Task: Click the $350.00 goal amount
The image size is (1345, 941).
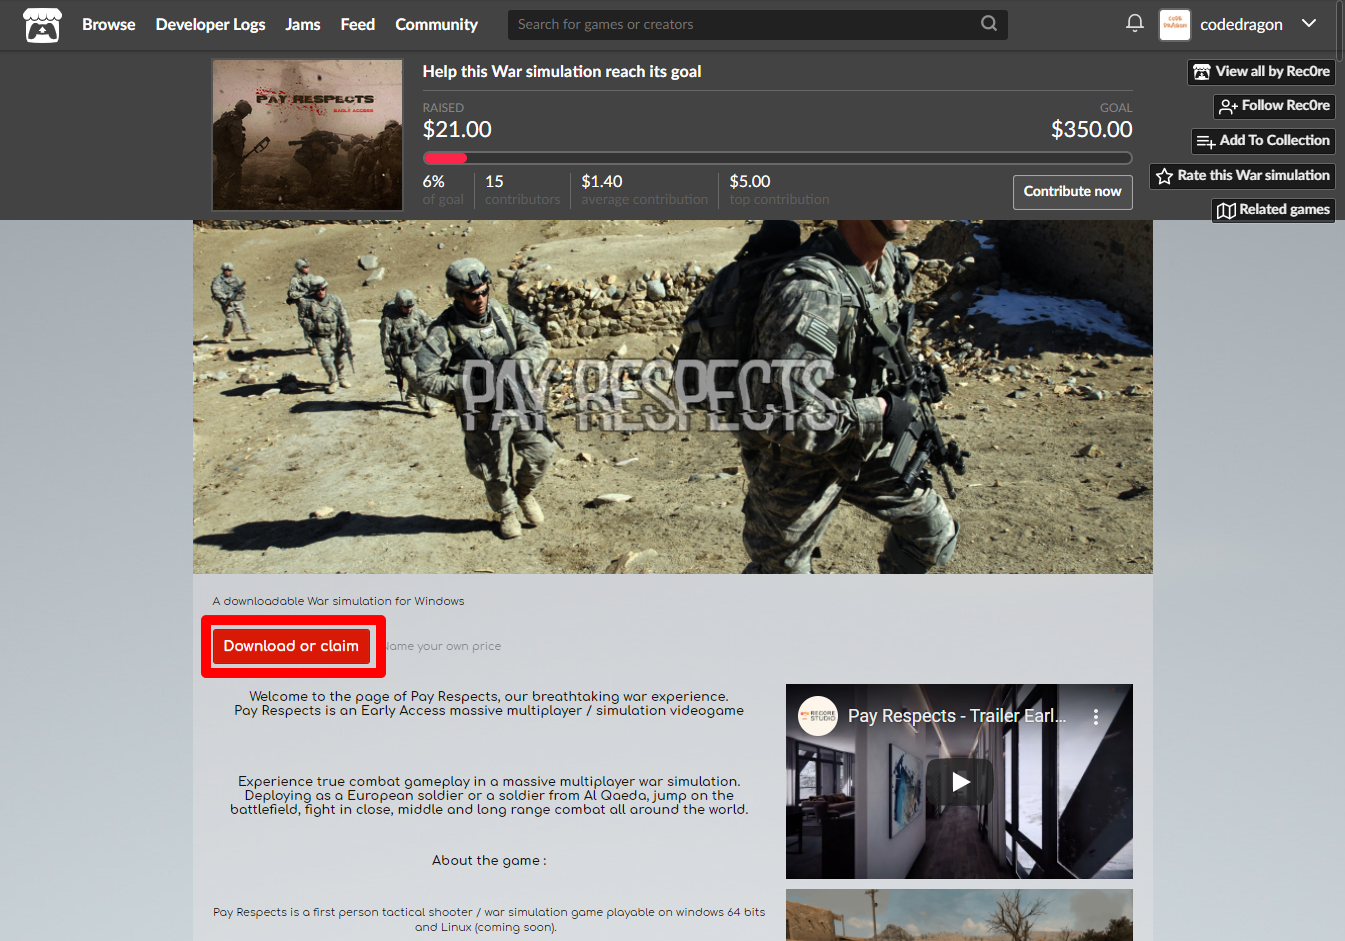Action: click(x=1092, y=130)
